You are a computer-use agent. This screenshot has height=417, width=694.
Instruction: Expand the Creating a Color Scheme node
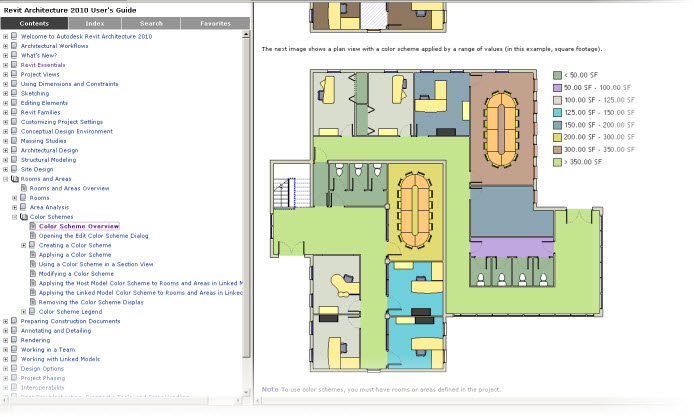point(23,245)
